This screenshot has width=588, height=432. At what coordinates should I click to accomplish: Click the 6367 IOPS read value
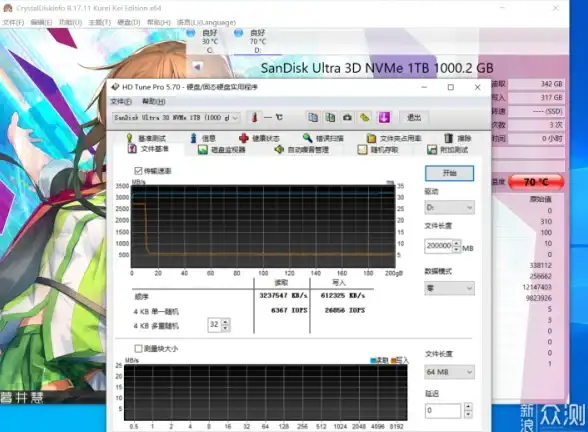pyautogui.click(x=289, y=310)
